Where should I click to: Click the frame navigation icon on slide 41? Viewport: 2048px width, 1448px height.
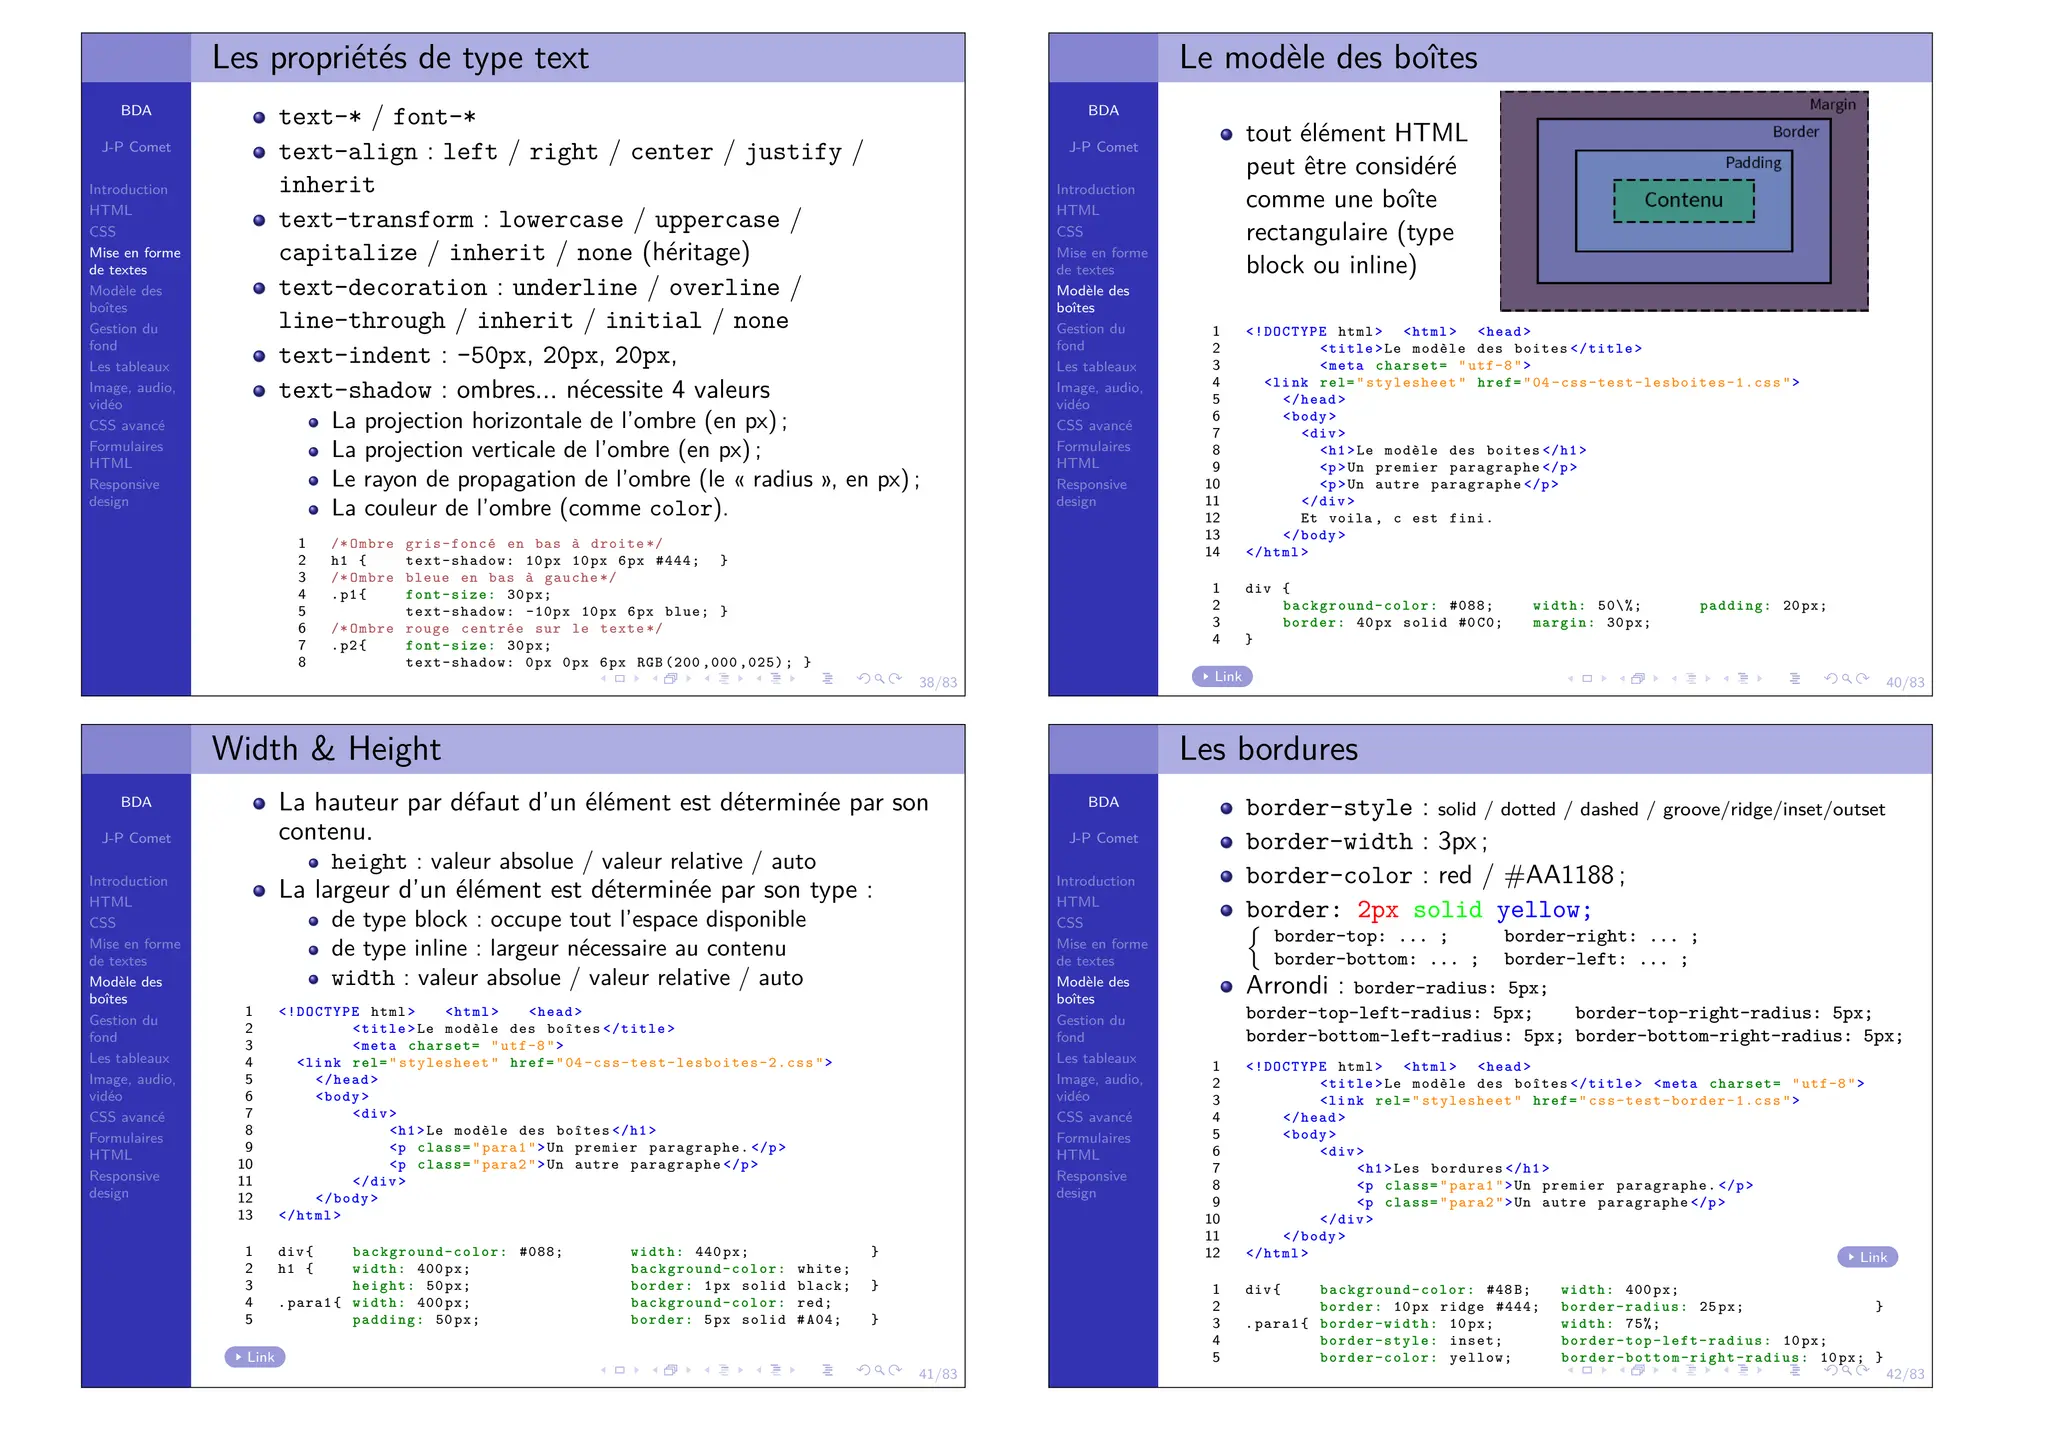(670, 1370)
